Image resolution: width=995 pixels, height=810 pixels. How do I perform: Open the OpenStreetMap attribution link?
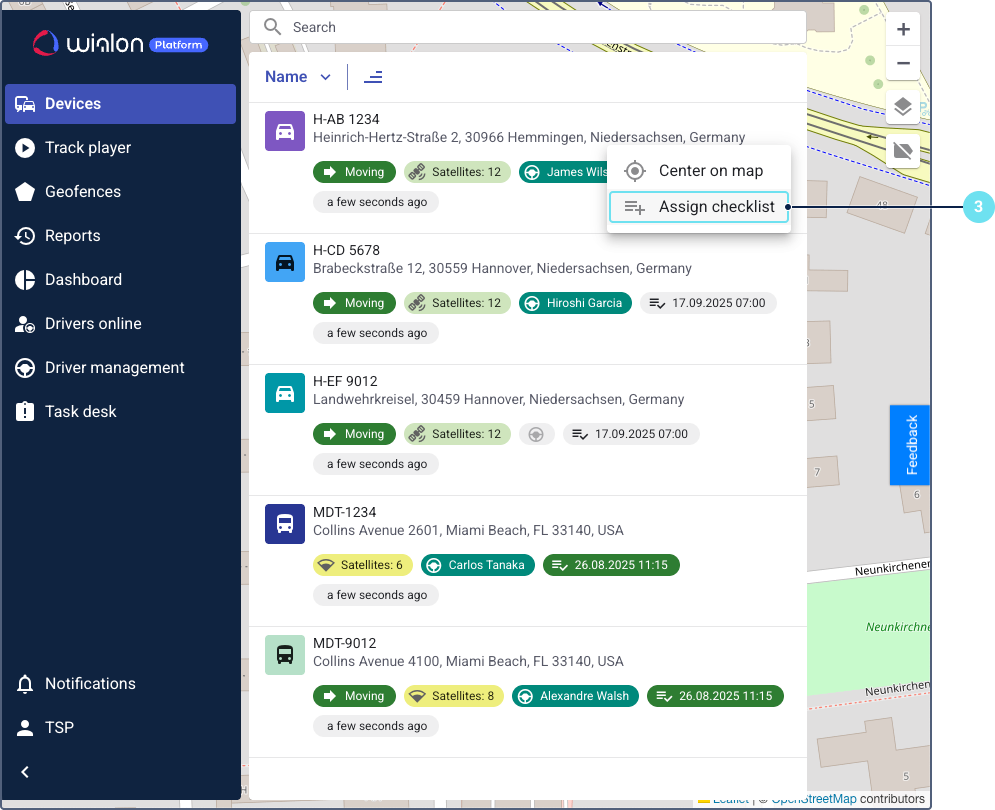[813, 799]
